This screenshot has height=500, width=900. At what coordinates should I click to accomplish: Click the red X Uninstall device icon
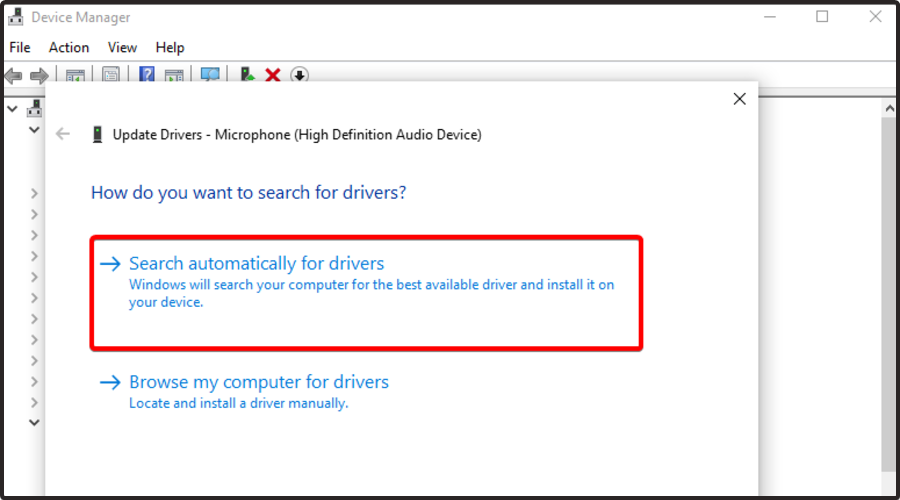pos(273,75)
